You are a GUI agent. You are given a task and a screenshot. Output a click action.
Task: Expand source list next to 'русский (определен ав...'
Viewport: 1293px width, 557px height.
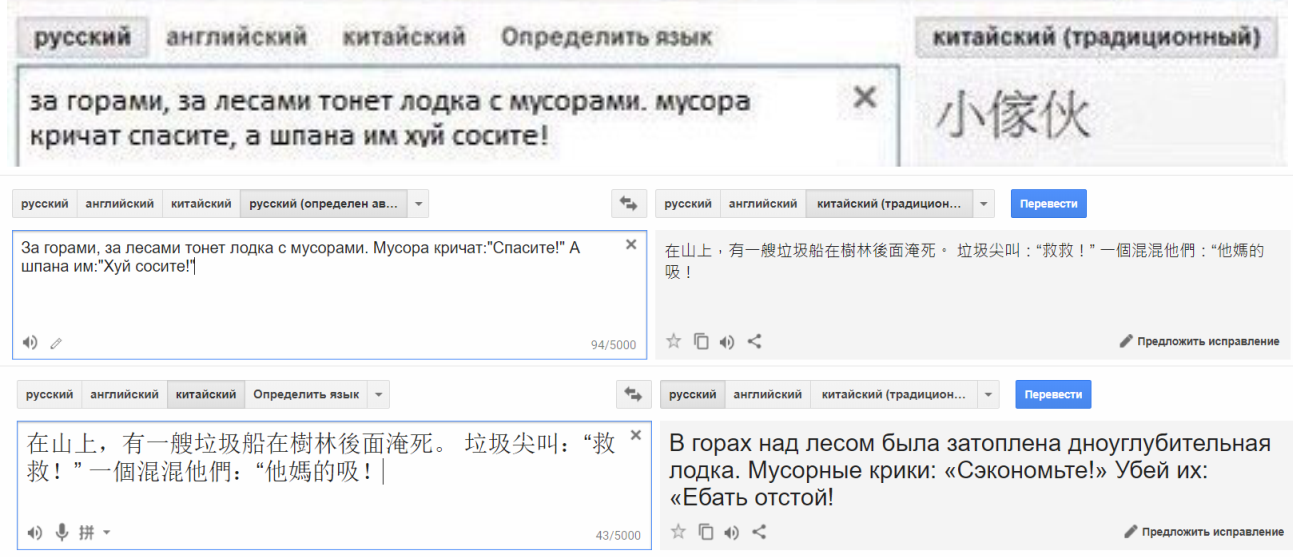(419, 204)
